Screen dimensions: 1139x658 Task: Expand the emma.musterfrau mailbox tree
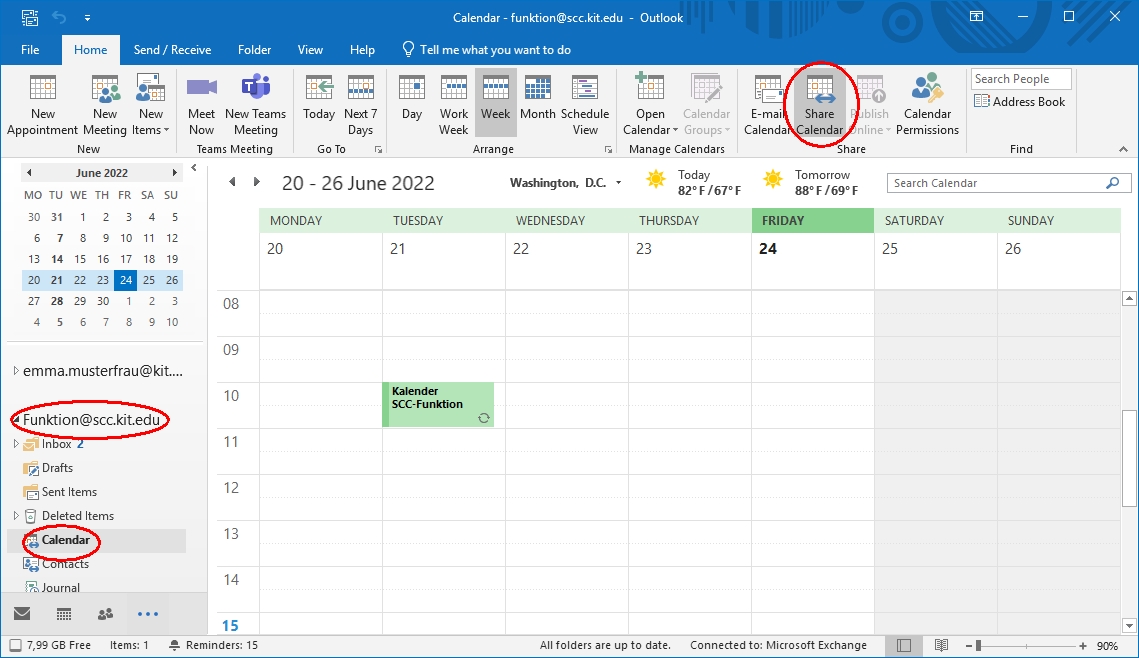coord(16,371)
